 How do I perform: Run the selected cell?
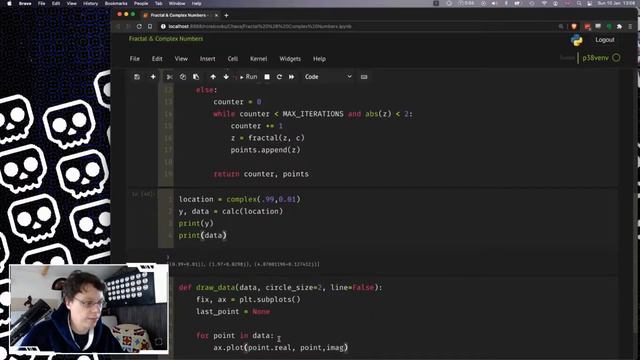tap(248, 77)
